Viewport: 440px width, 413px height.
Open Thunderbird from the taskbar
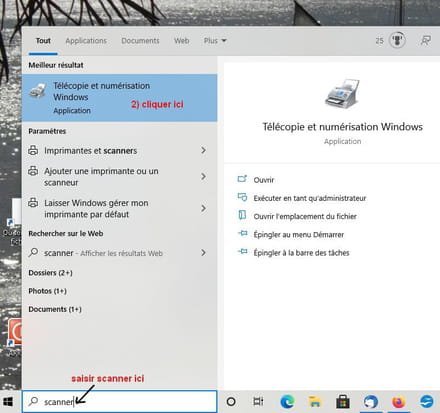coord(371,402)
